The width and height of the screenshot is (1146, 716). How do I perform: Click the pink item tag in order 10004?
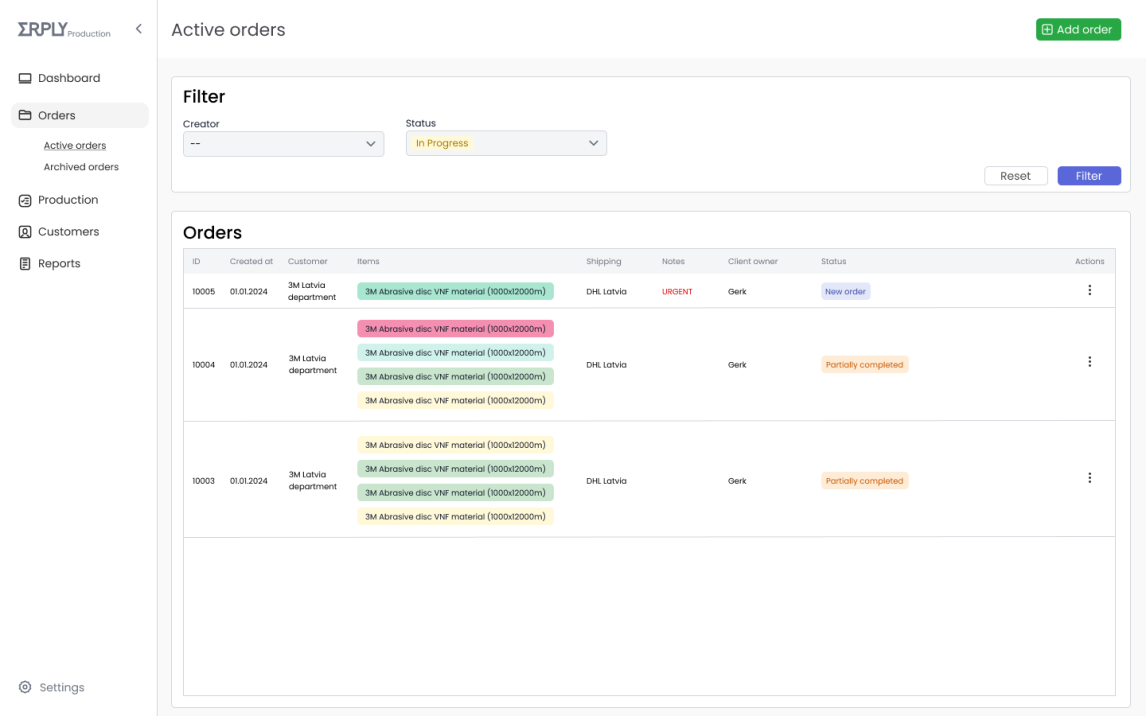click(x=455, y=329)
